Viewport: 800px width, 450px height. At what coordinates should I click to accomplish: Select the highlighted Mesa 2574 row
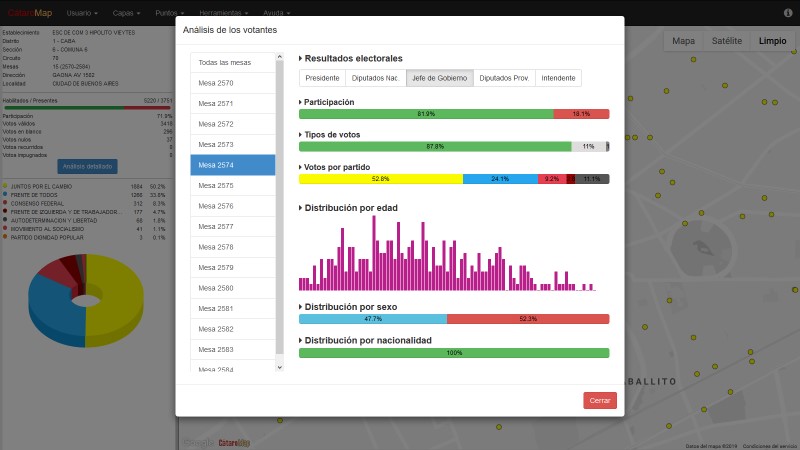[233, 165]
